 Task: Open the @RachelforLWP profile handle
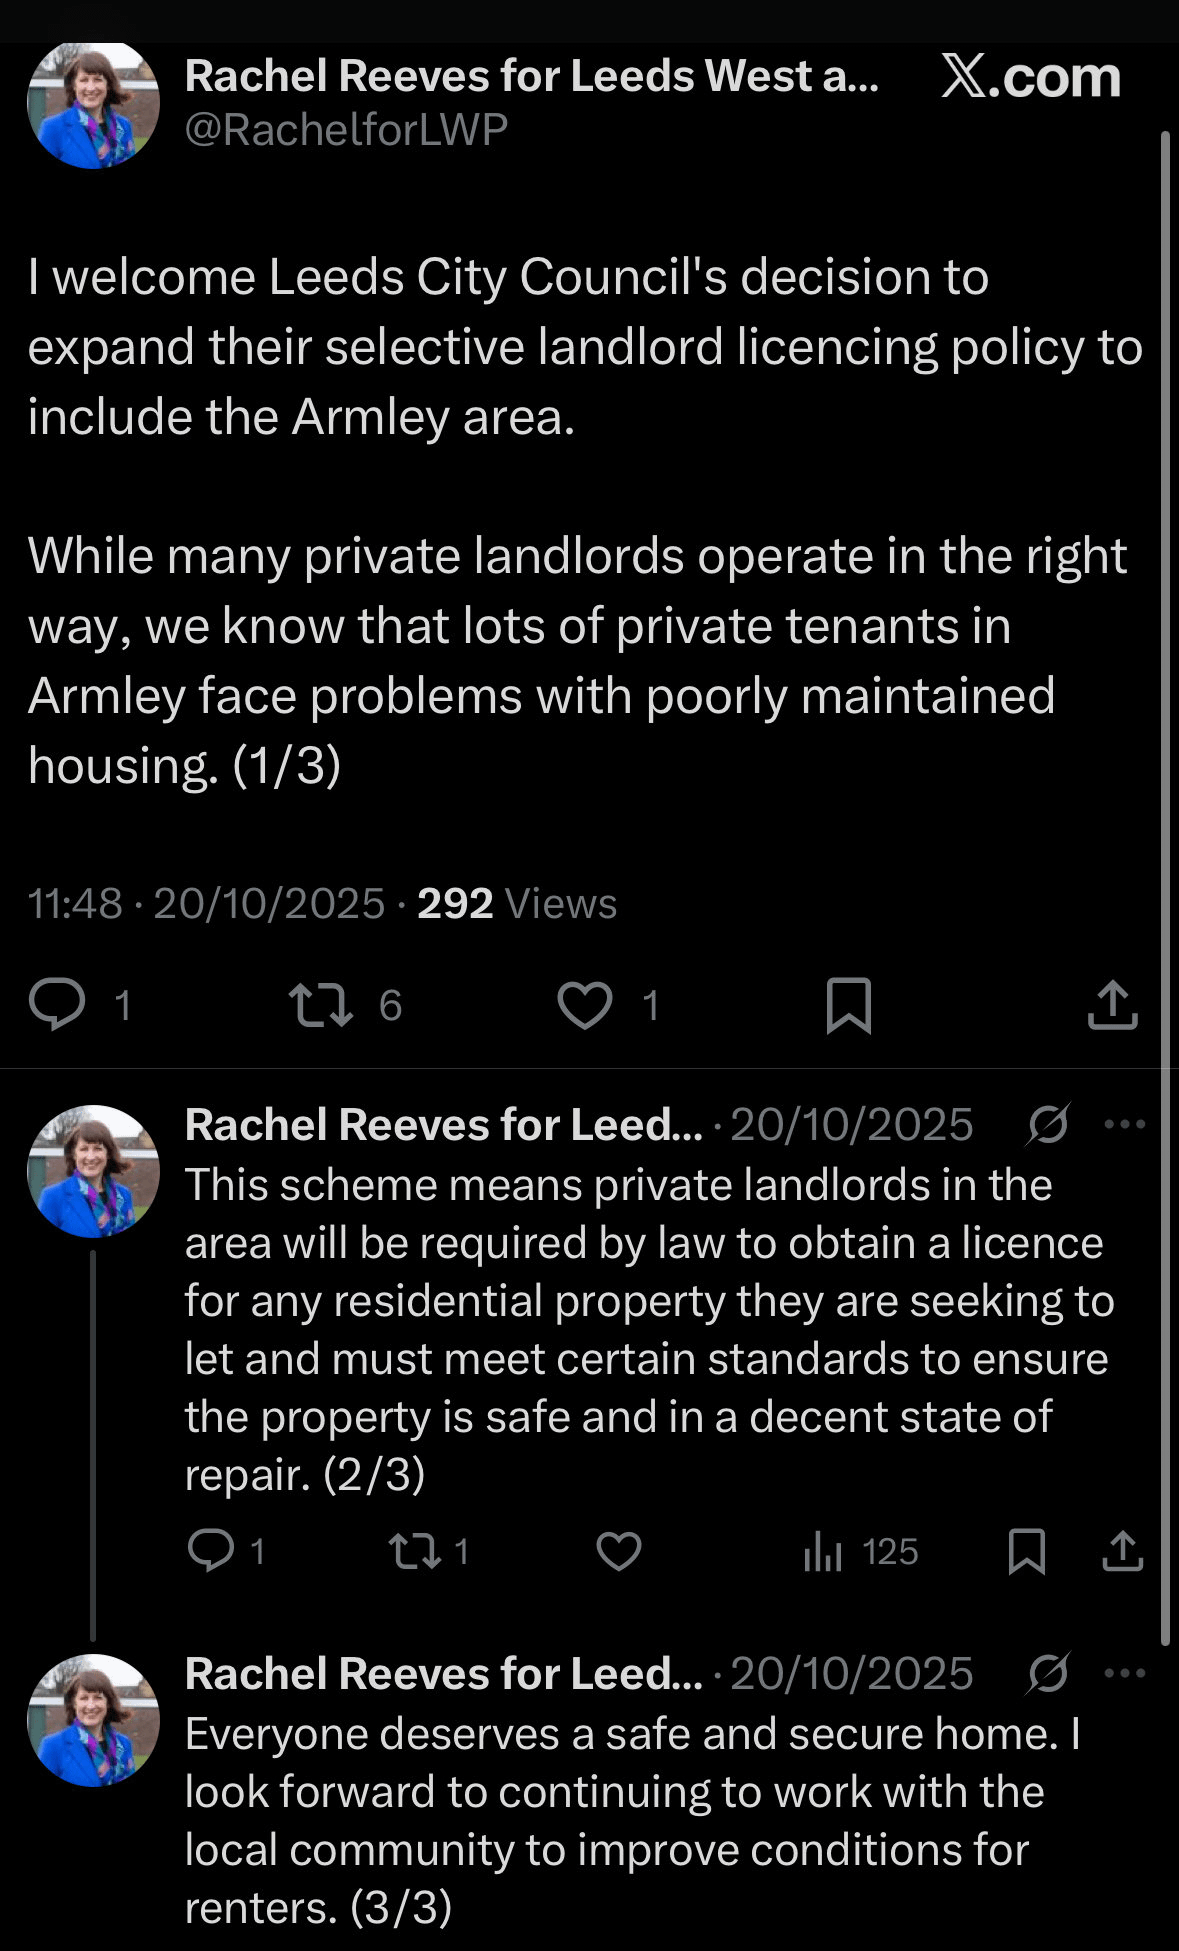pos(346,129)
